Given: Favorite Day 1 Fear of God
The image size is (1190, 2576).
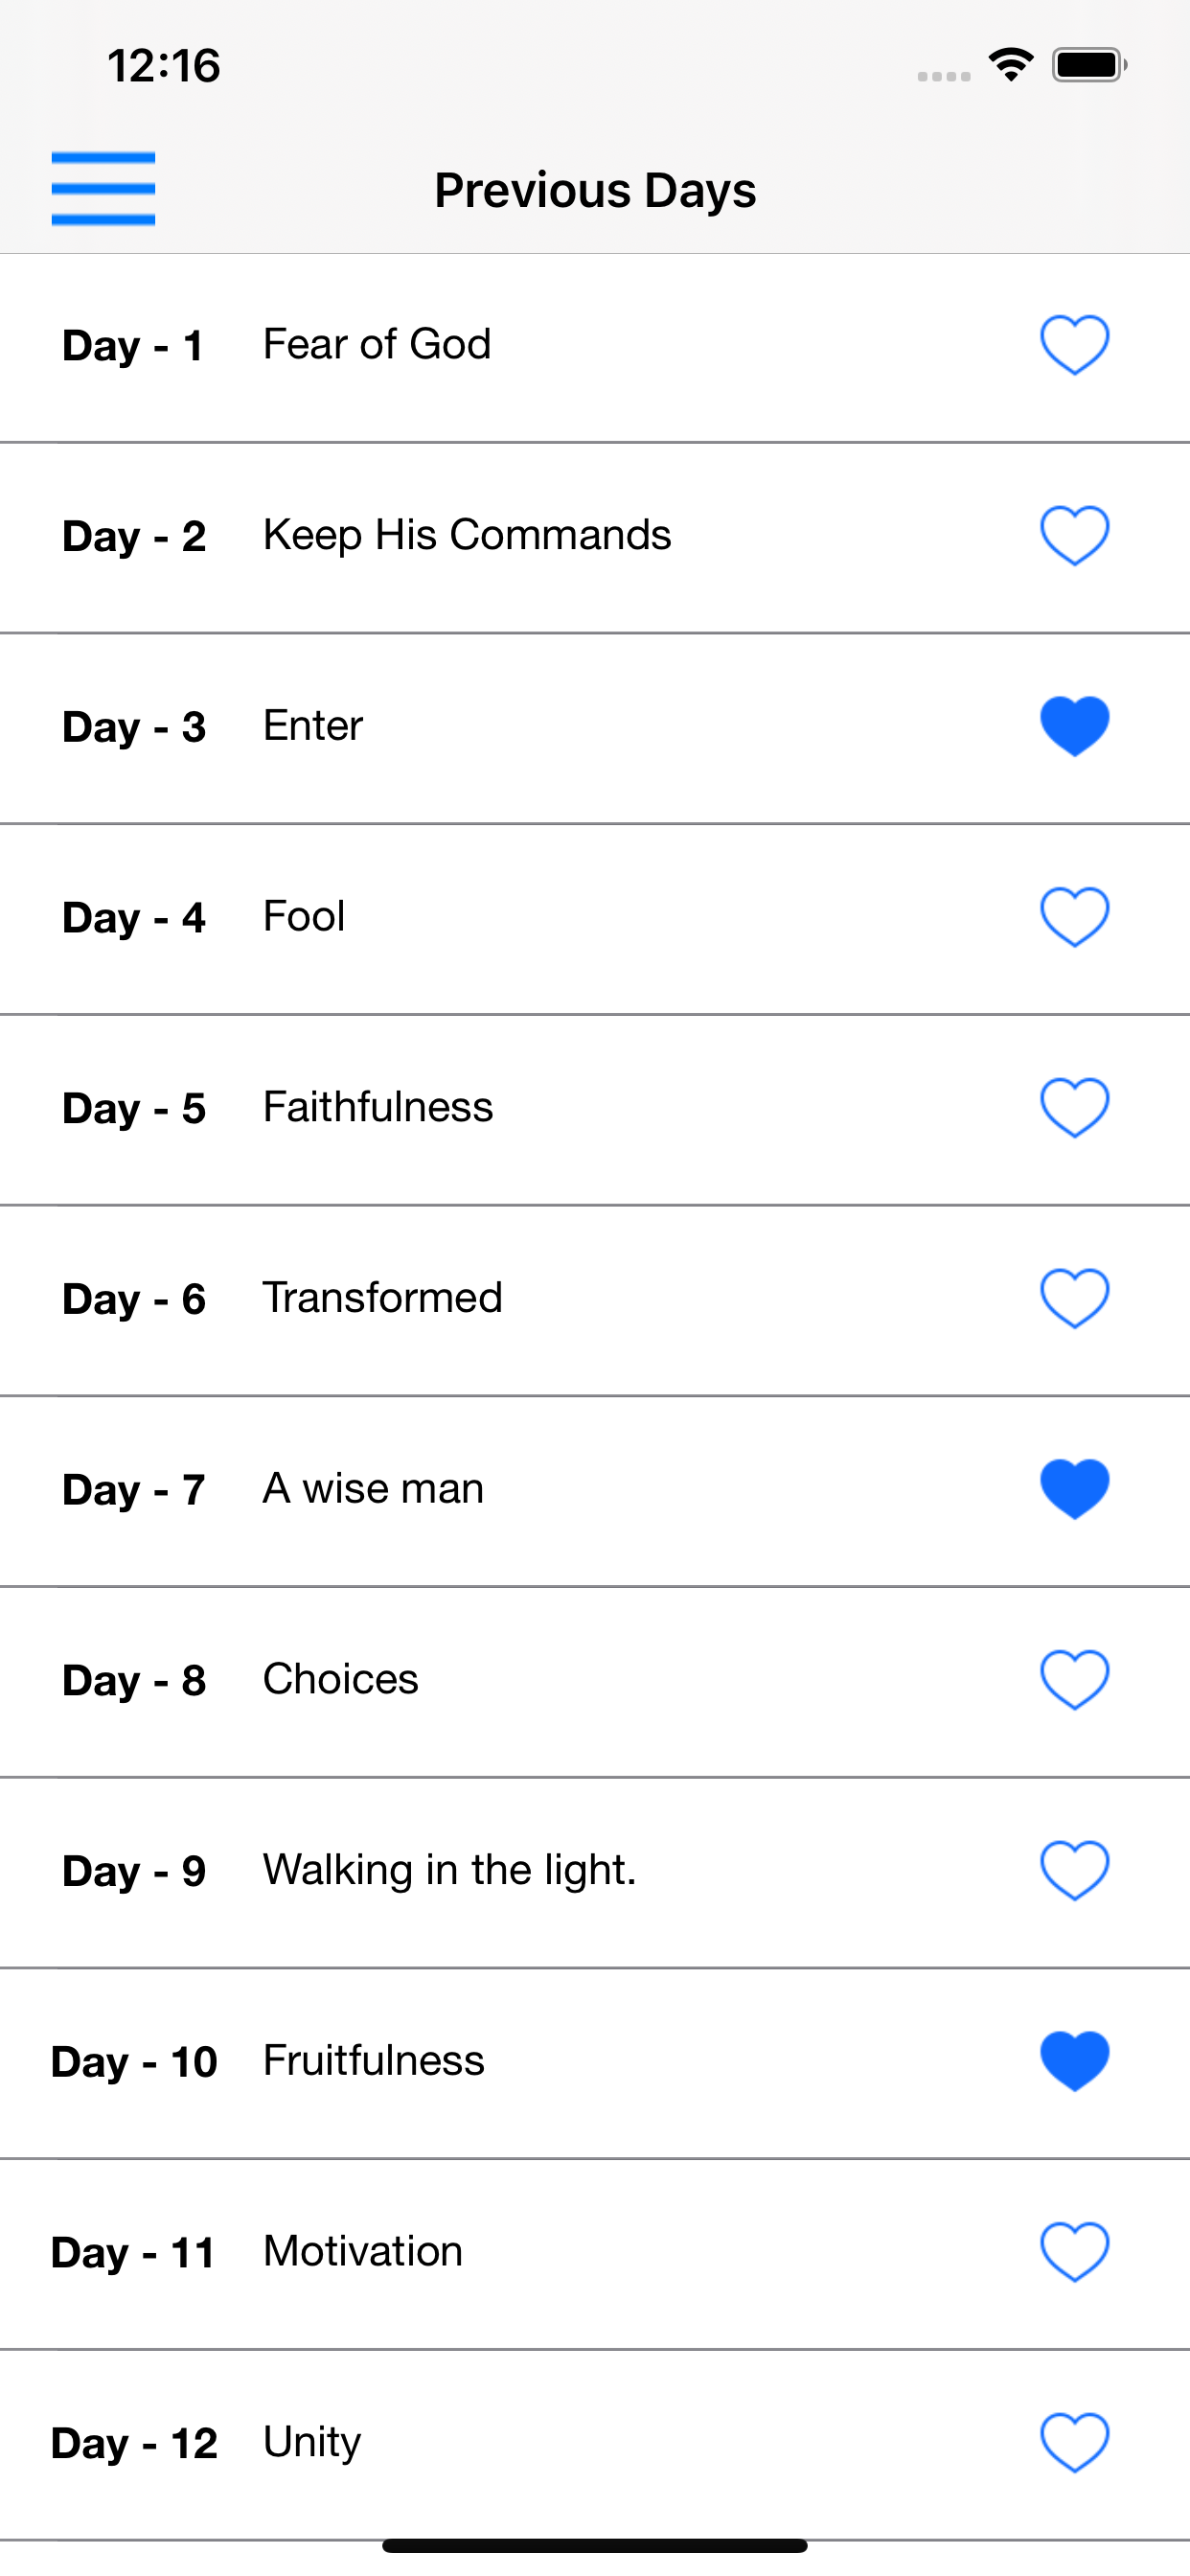Looking at the screenshot, I should pyautogui.click(x=1075, y=345).
